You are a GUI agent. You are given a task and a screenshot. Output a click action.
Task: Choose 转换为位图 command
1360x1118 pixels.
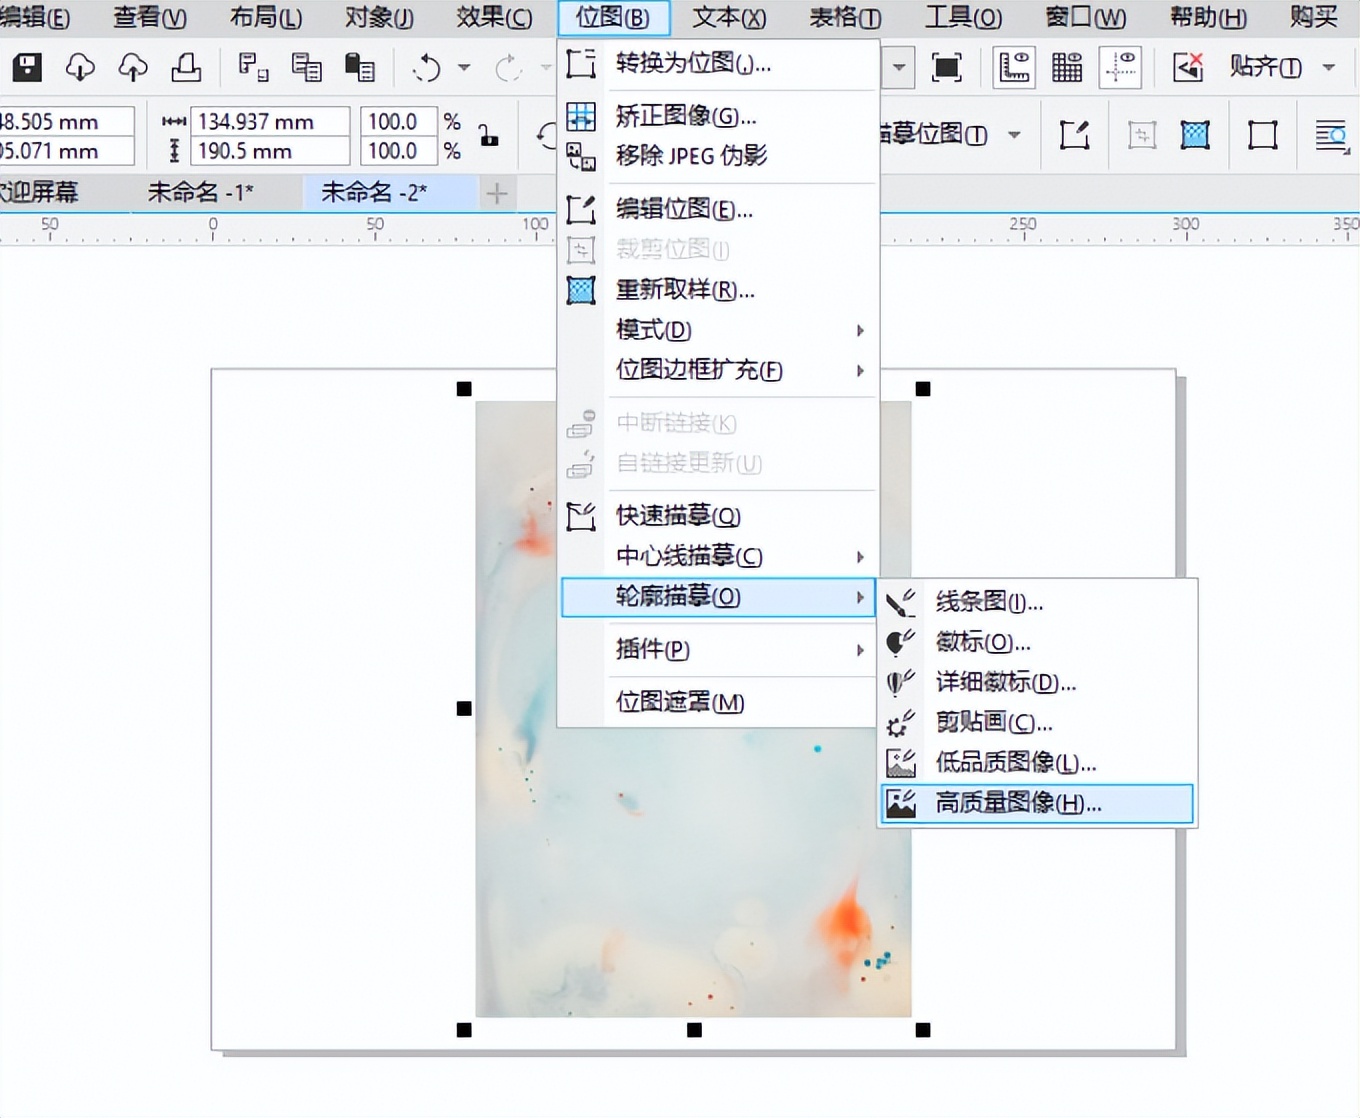click(690, 64)
